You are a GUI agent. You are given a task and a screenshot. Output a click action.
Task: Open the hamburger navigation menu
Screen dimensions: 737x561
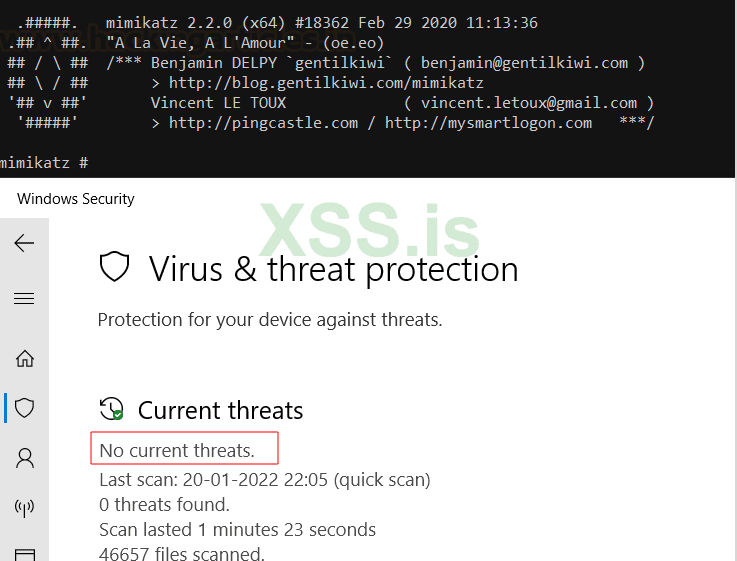[x=24, y=298]
